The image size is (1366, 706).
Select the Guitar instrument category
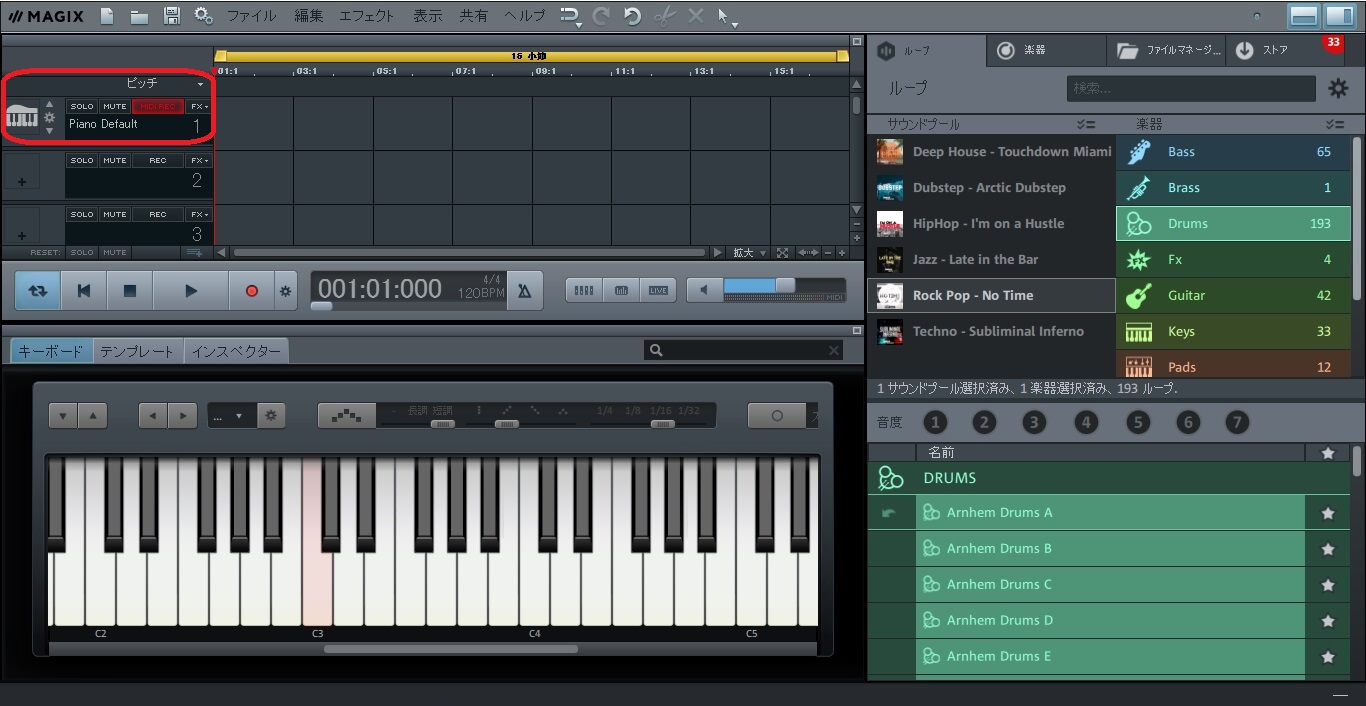click(x=1233, y=296)
